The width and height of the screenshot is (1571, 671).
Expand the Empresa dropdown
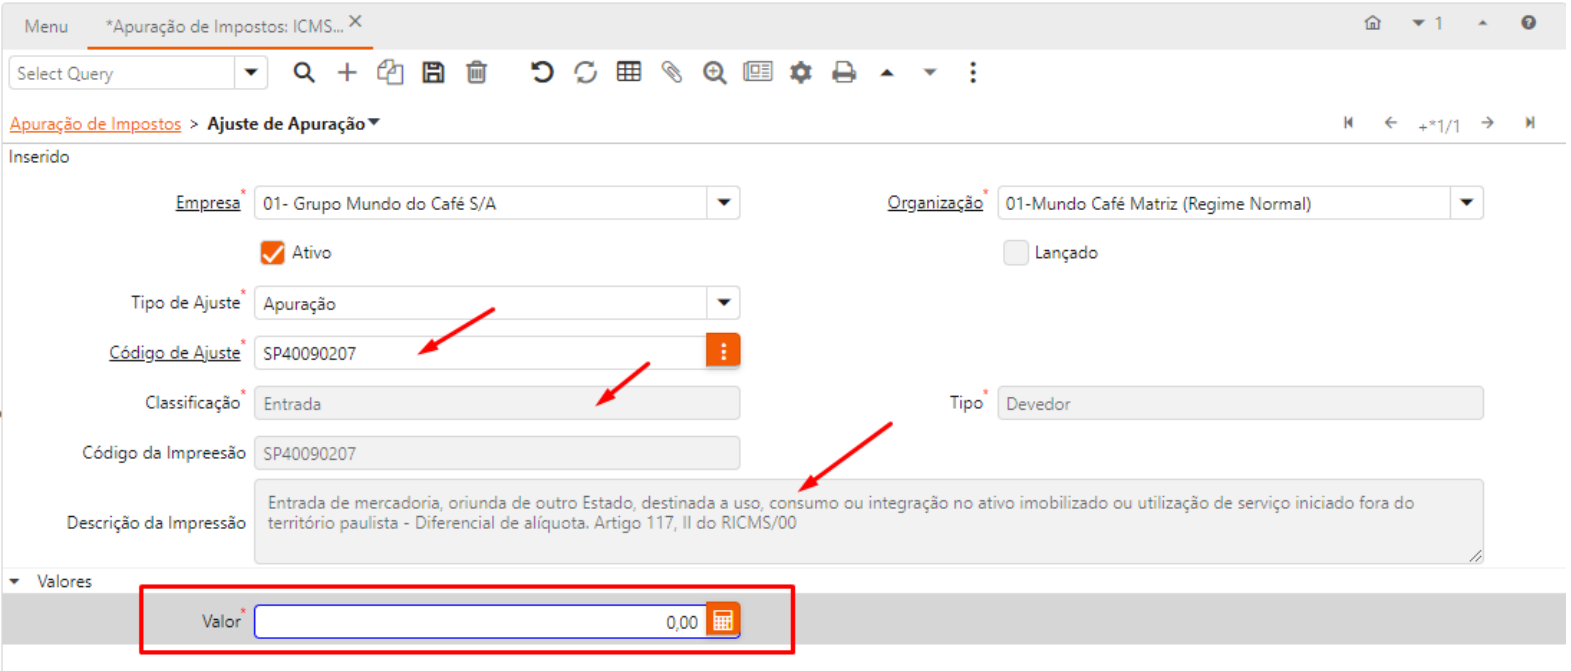[x=724, y=203]
